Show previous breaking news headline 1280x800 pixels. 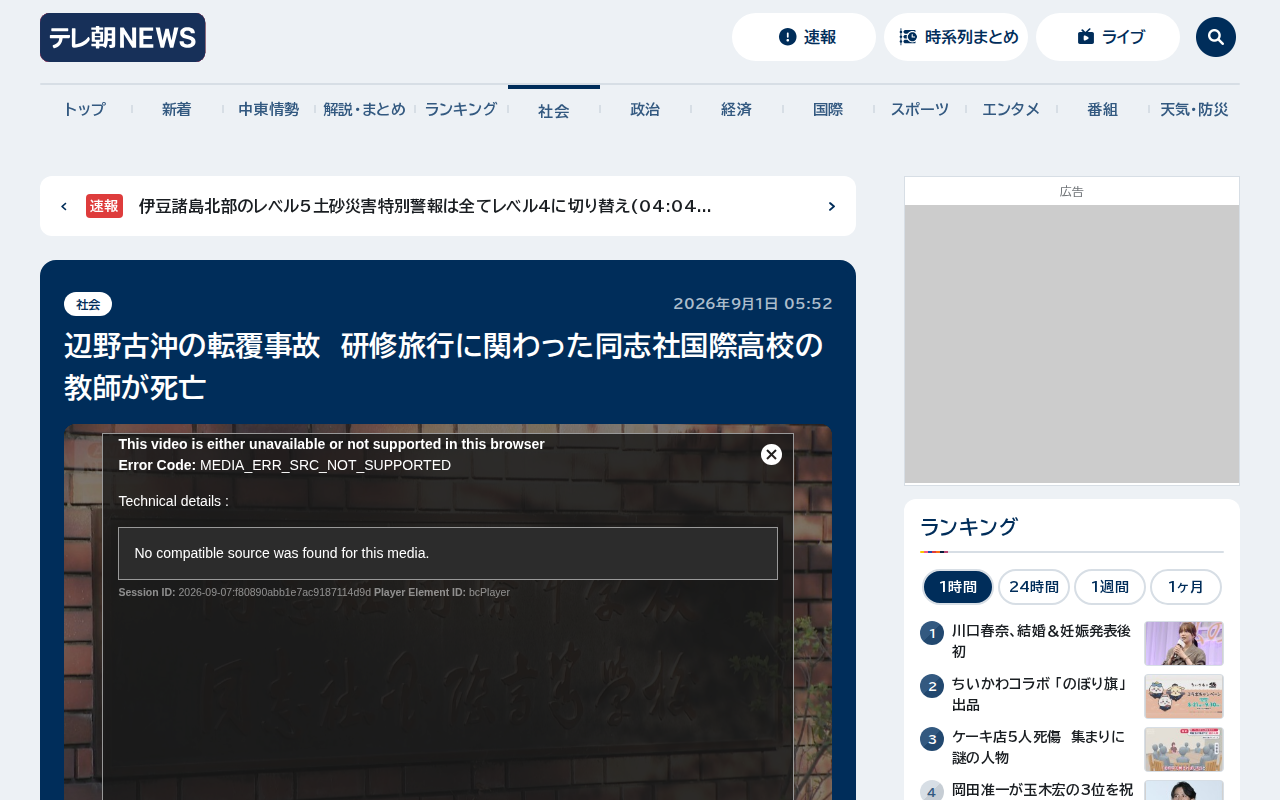click(64, 206)
